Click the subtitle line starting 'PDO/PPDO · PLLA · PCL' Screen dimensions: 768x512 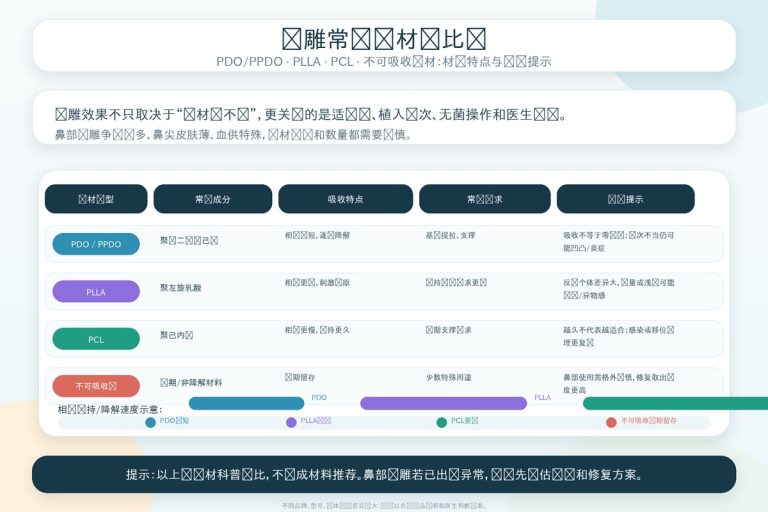point(384,62)
